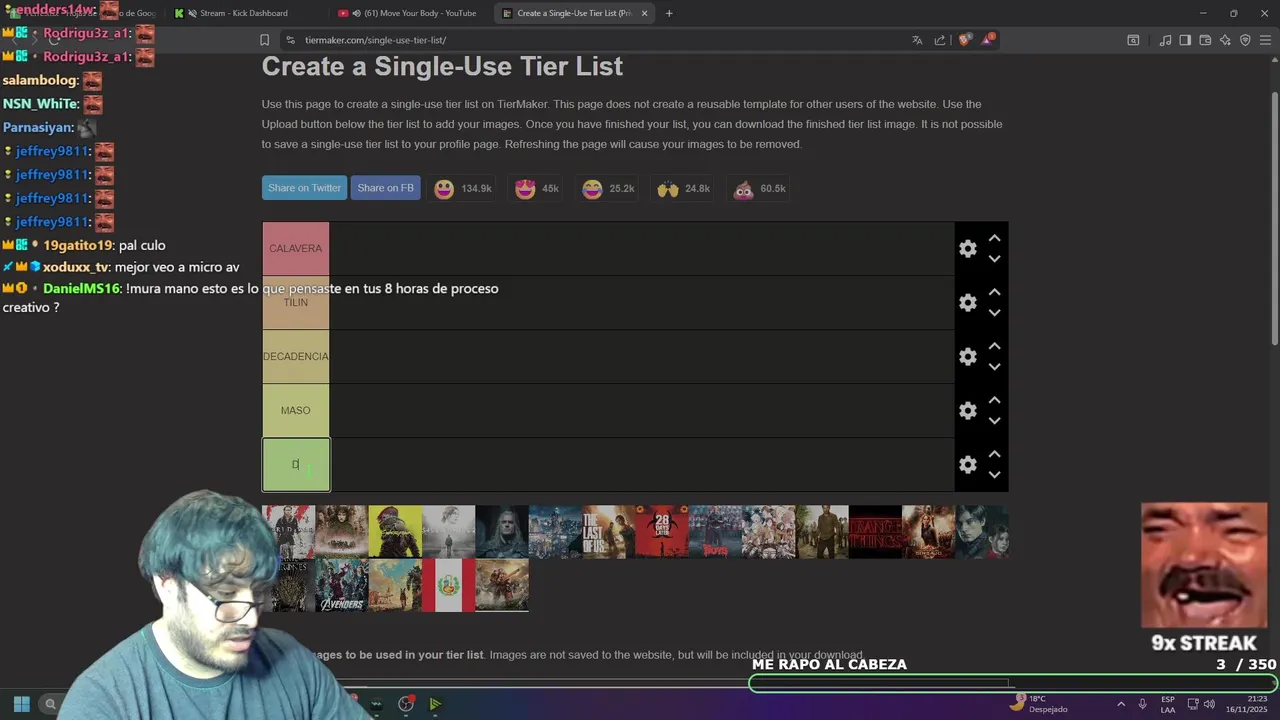Open browser hamburger menu
This screenshot has height=720, width=1280.
(x=1265, y=40)
